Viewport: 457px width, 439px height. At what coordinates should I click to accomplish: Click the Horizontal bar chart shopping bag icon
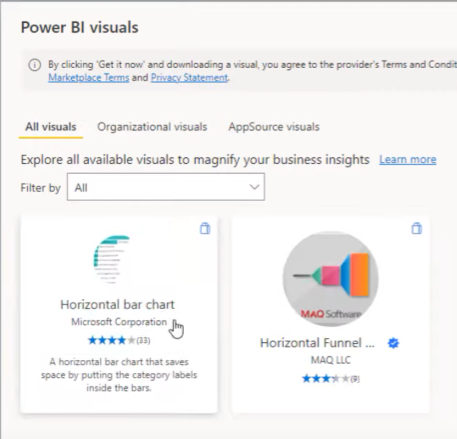click(x=205, y=229)
